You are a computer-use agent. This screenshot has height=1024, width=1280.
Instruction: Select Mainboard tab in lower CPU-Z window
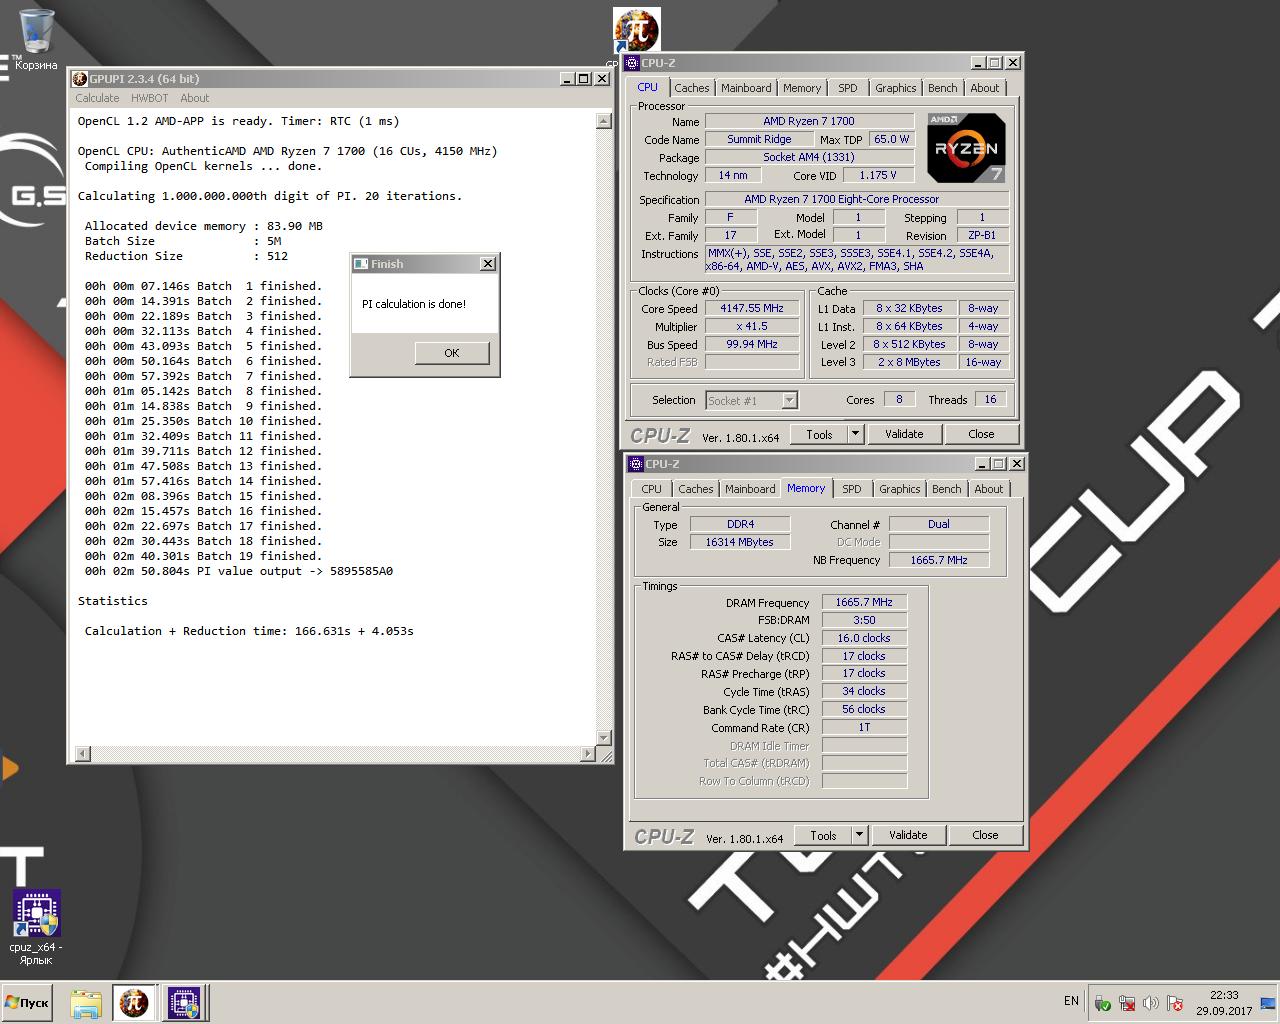[750, 489]
